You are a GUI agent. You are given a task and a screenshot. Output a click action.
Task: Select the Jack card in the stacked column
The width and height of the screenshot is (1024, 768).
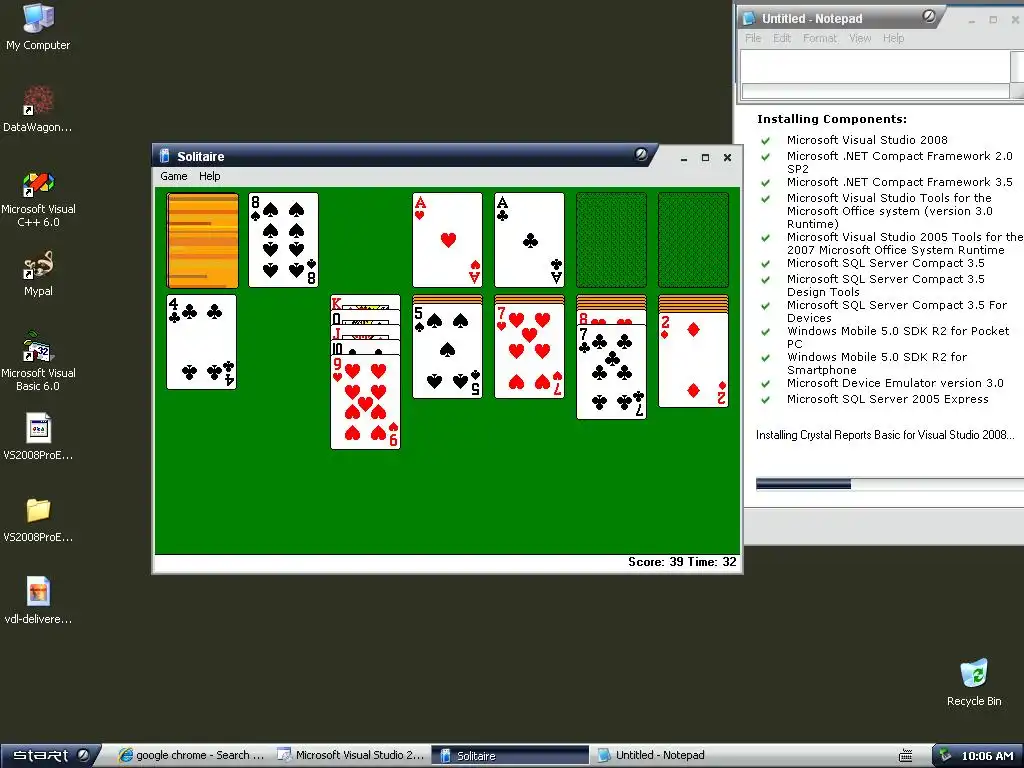click(366, 332)
